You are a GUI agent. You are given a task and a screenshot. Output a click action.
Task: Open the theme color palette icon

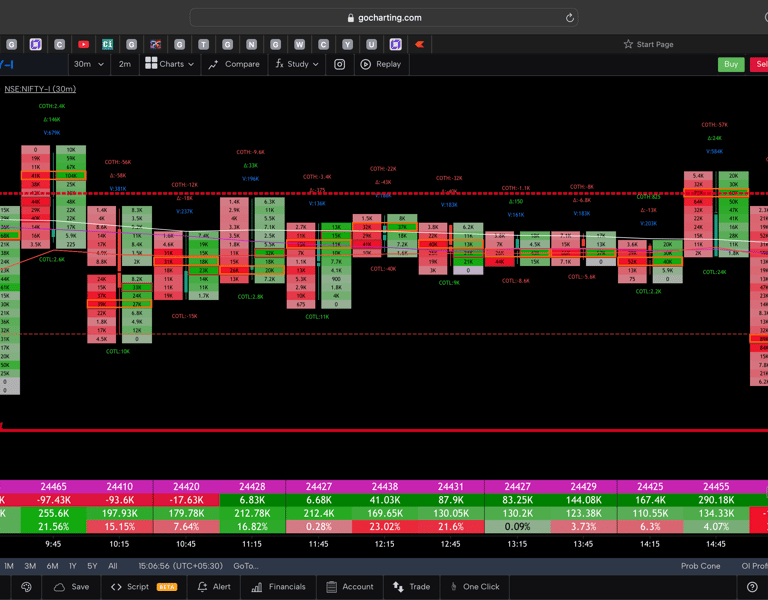tap(26, 587)
